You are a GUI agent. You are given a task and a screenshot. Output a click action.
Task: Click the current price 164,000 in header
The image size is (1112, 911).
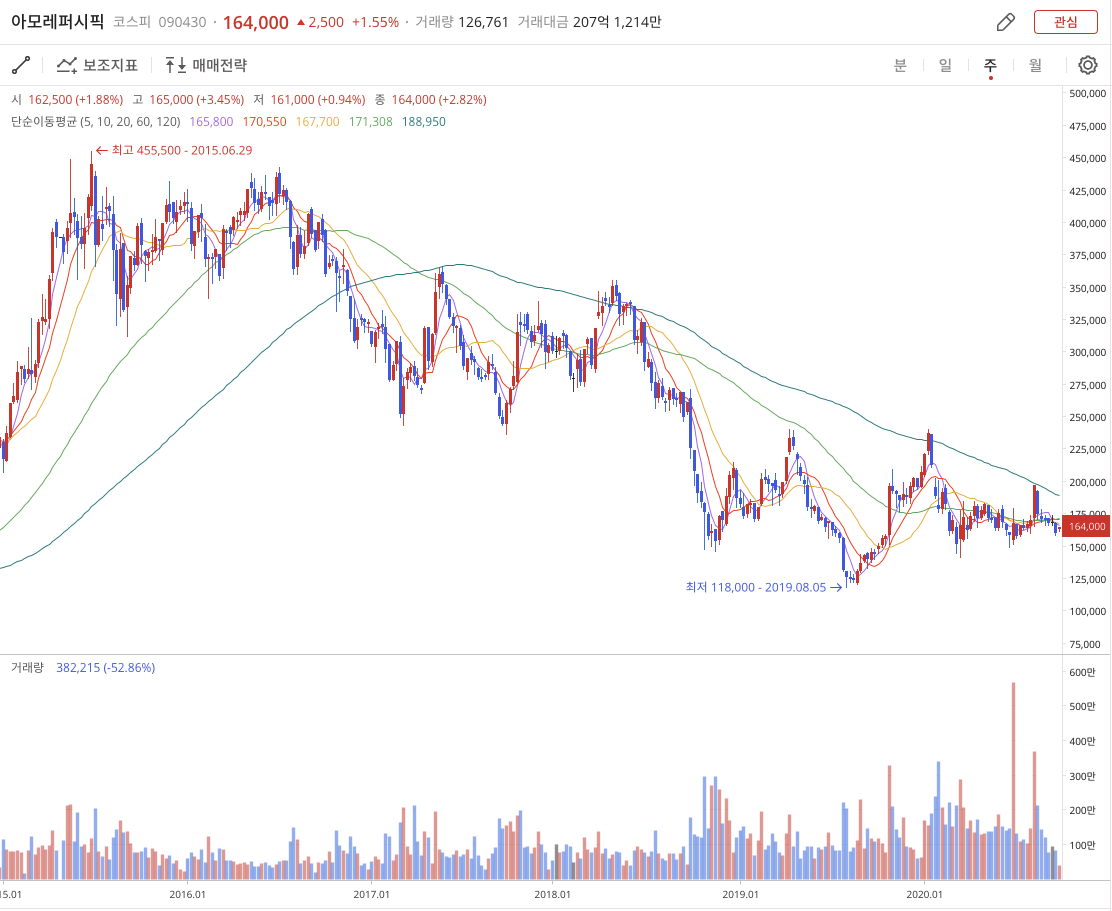point(255,23)
